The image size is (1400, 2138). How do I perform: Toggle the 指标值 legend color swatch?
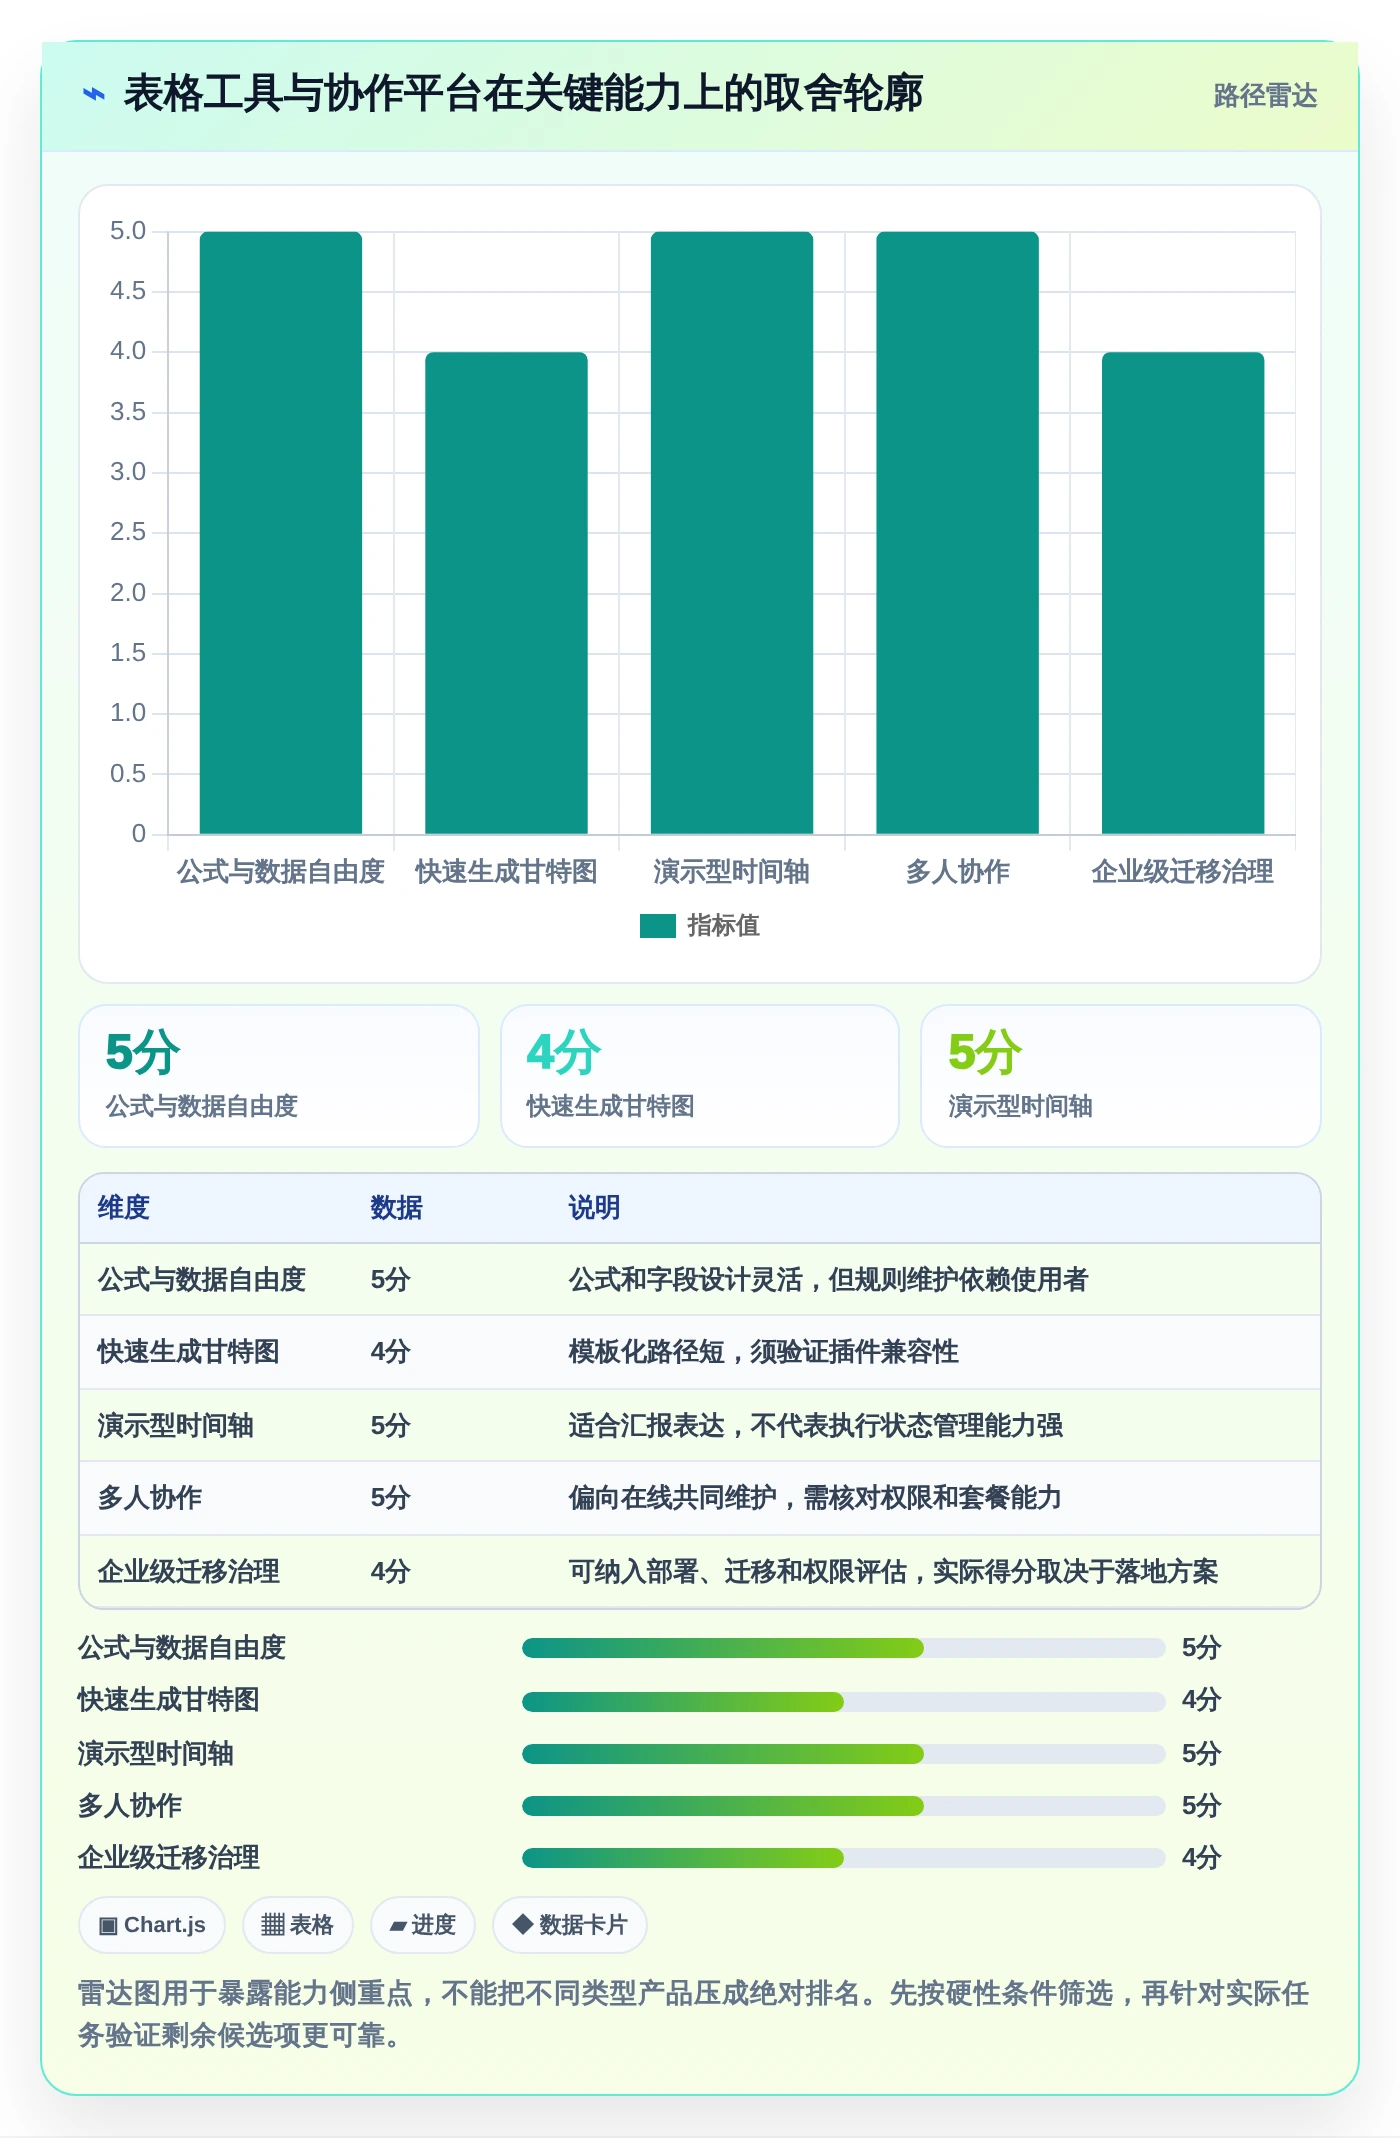657,926
